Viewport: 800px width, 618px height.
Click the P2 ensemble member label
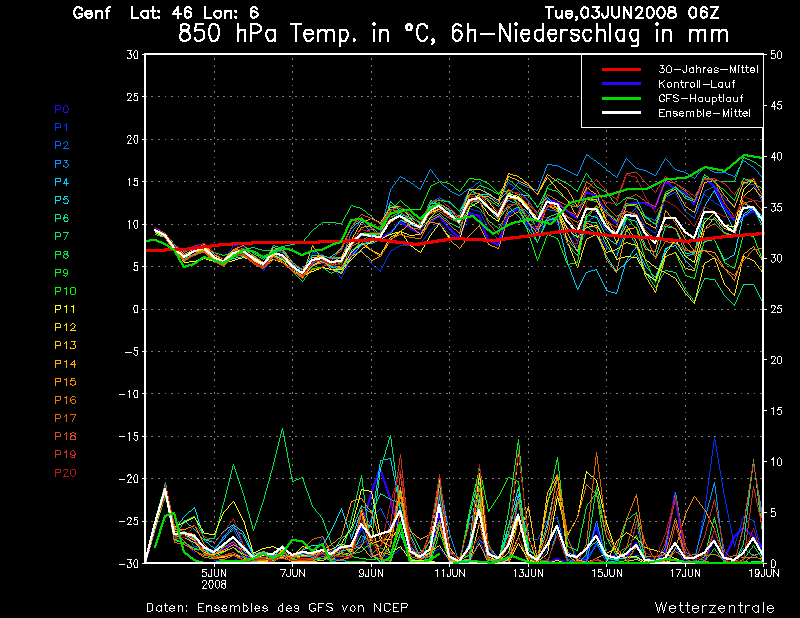62,145
